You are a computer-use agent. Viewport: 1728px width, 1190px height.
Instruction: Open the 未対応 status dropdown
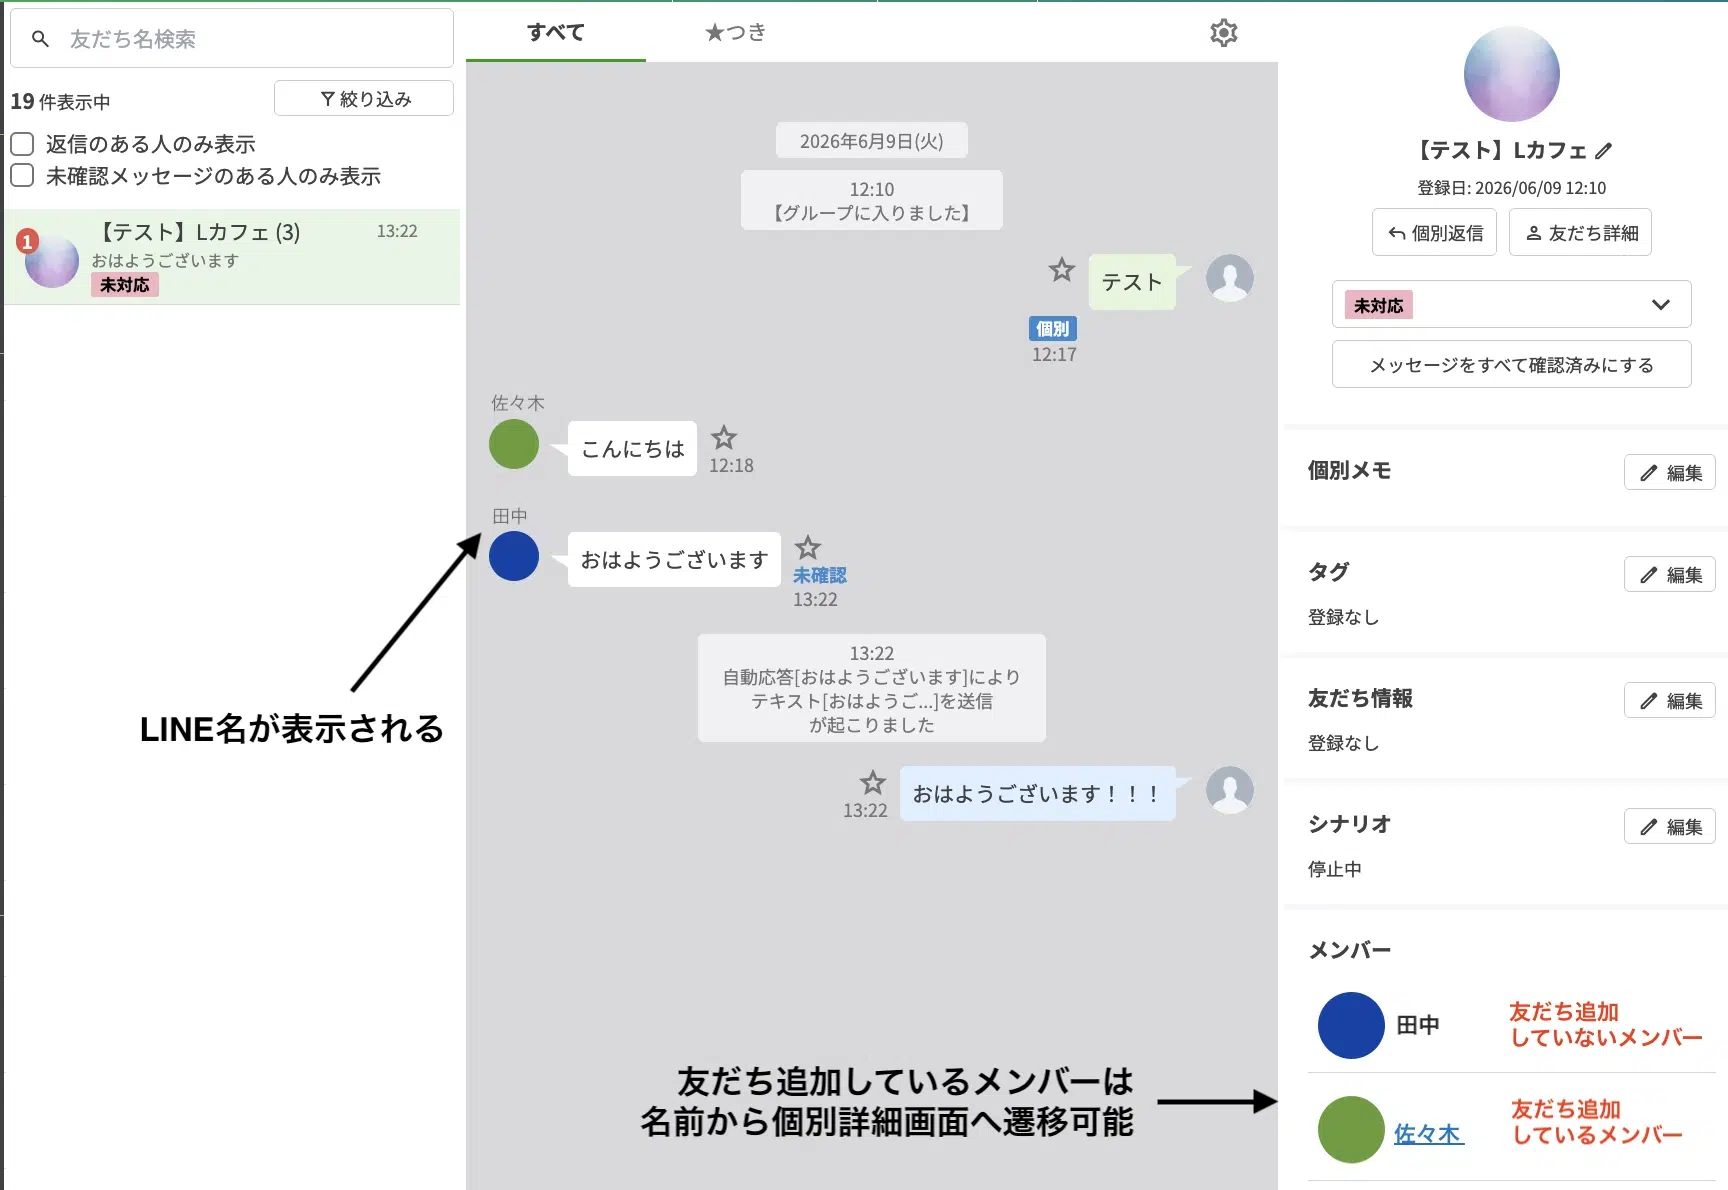[1511, 304]
